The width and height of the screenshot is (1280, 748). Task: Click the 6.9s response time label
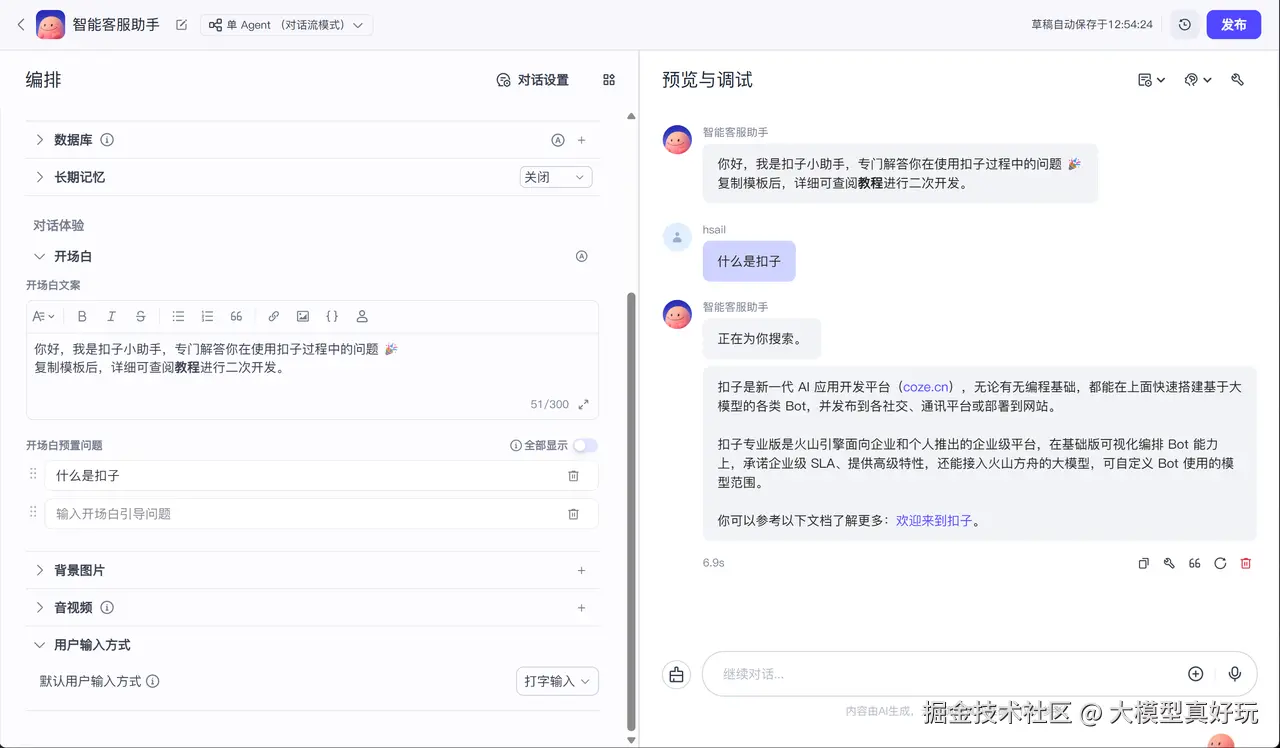[x=713, y=563]
